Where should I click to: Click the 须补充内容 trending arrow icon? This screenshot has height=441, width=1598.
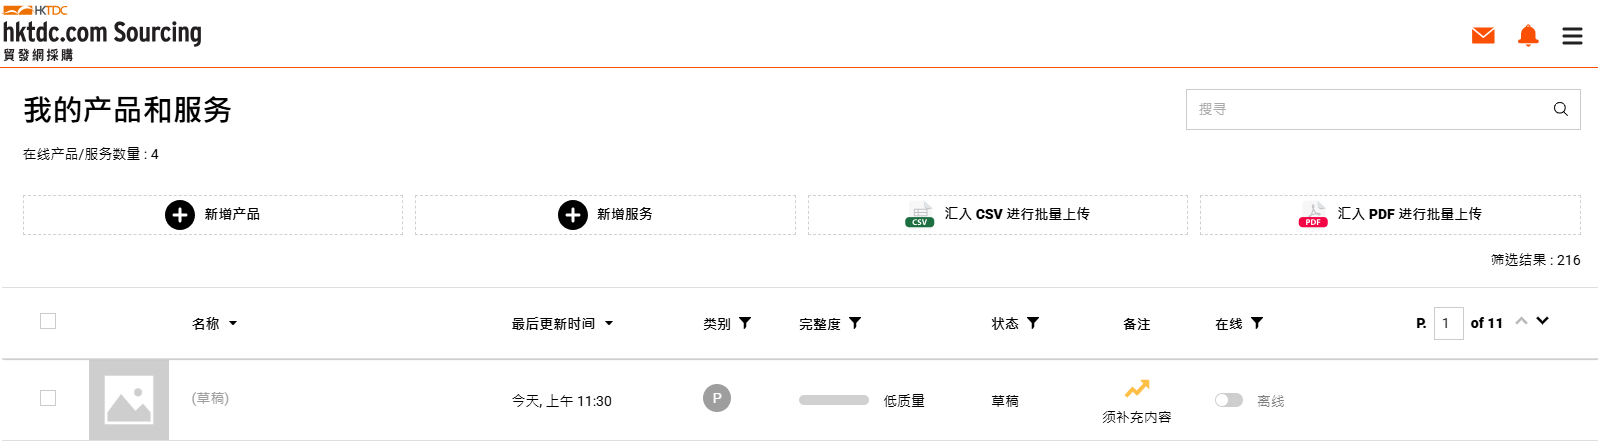[1137, 388]
